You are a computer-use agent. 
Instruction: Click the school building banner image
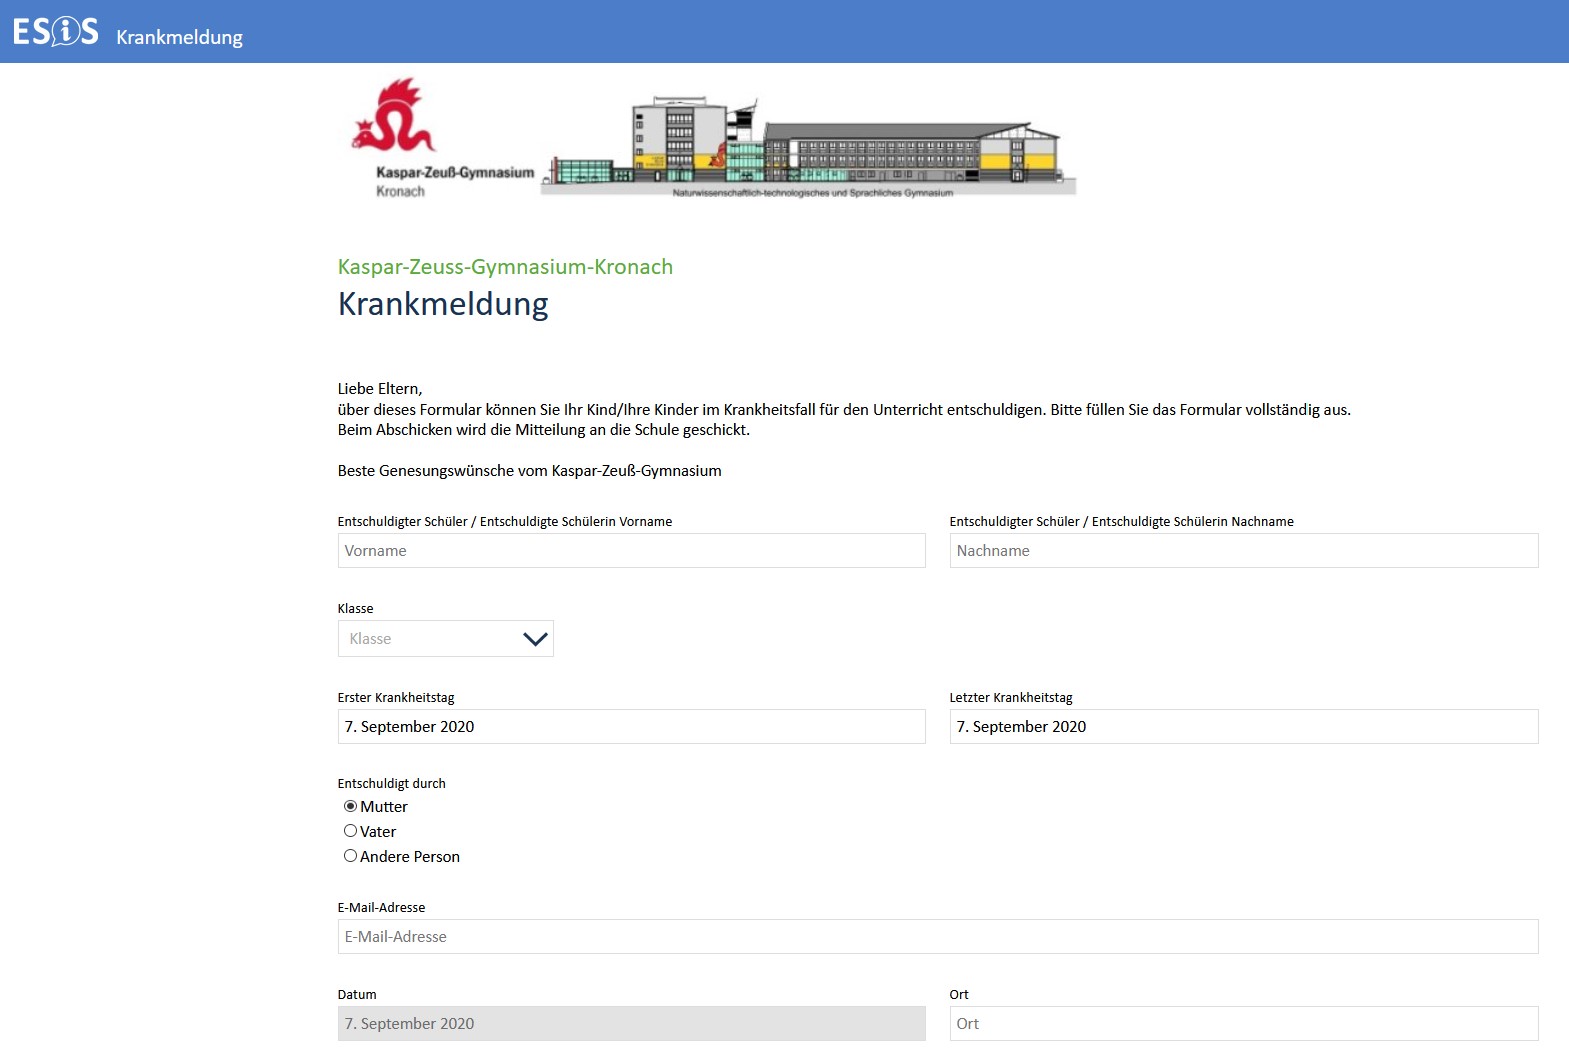(x=809, y=146)
